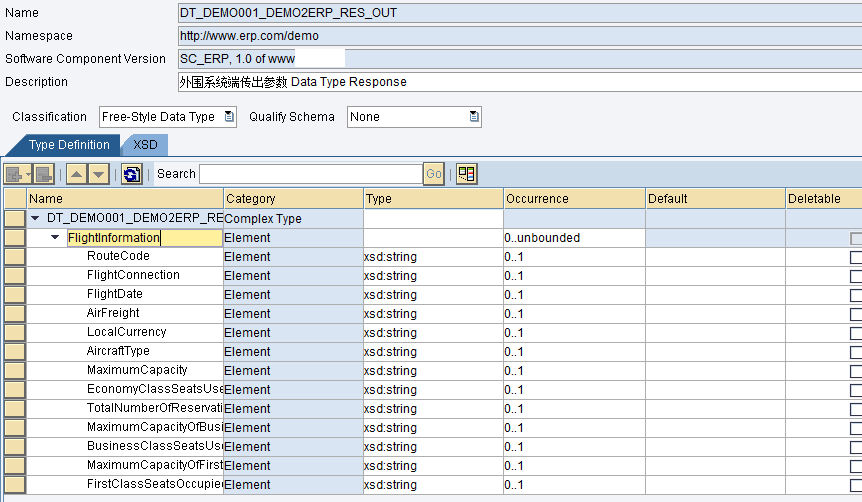Click Default cell of AircraftType row
The width and height of the screenshot is (862, 502).
point(715,351)
